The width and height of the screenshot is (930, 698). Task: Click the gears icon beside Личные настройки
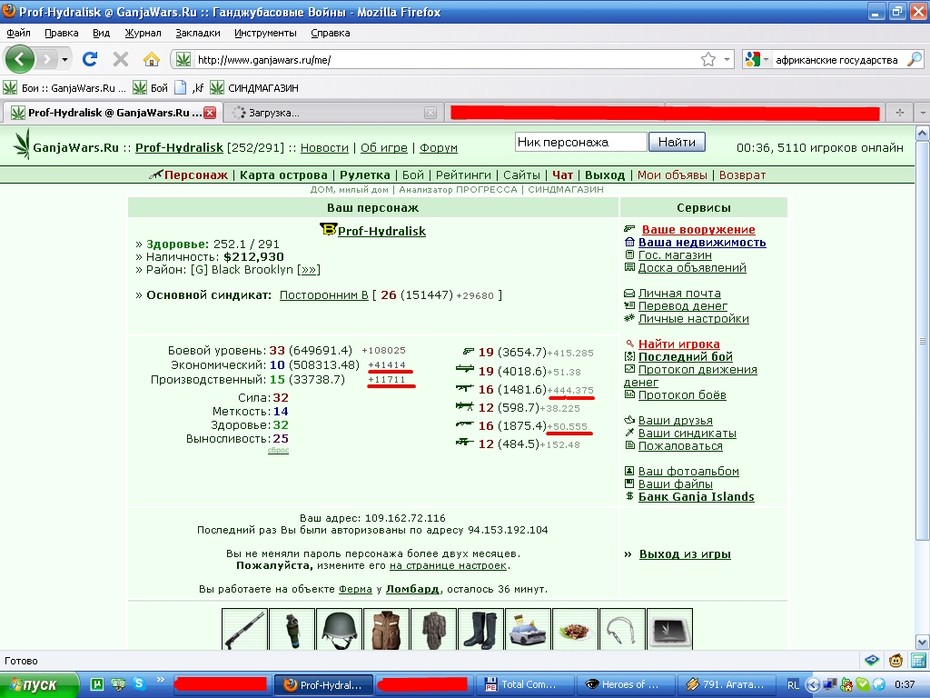coord(630,318)
